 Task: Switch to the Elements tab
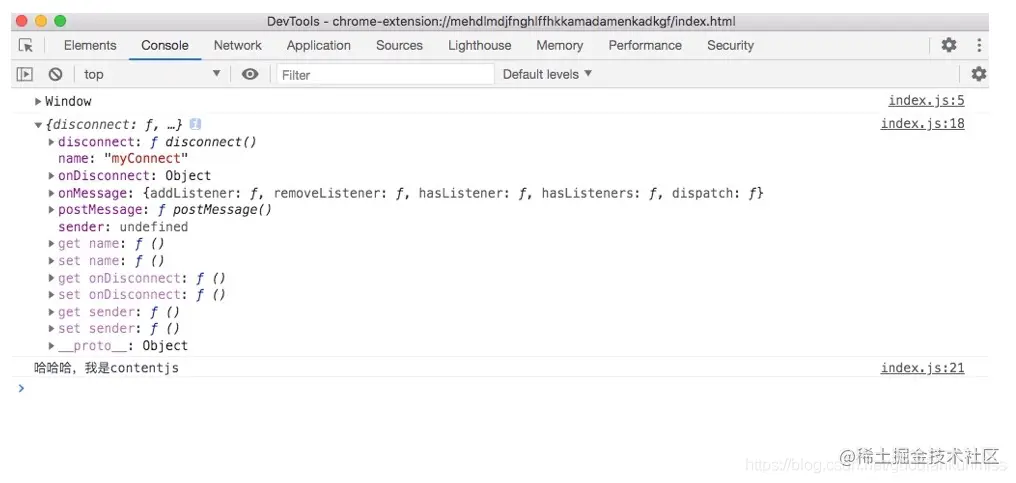point(90,45)
